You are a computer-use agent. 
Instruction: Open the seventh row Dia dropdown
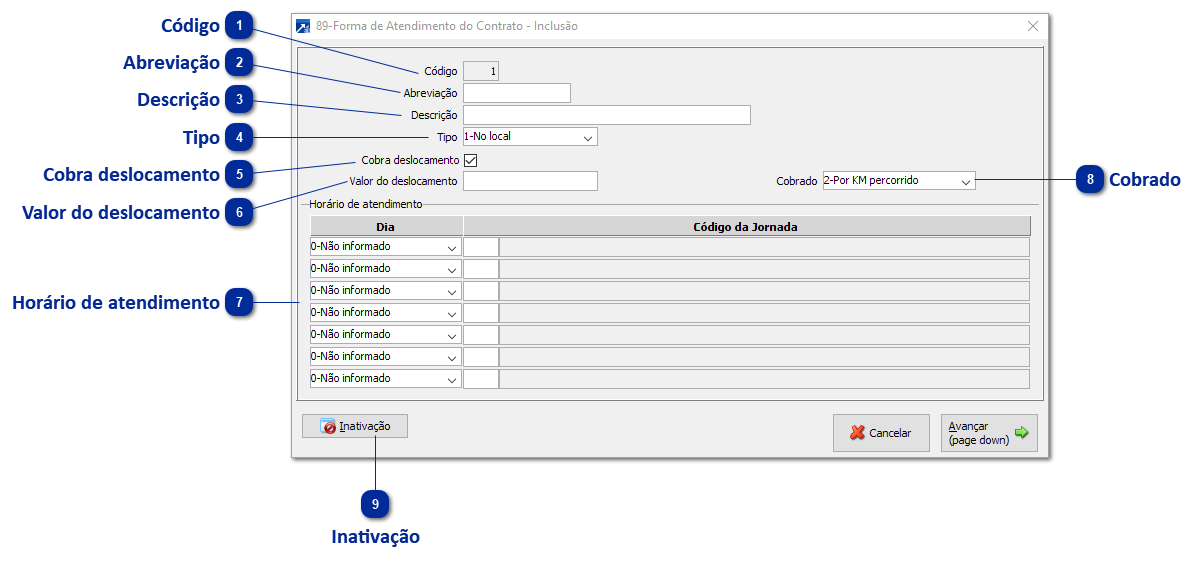(386, 379)
